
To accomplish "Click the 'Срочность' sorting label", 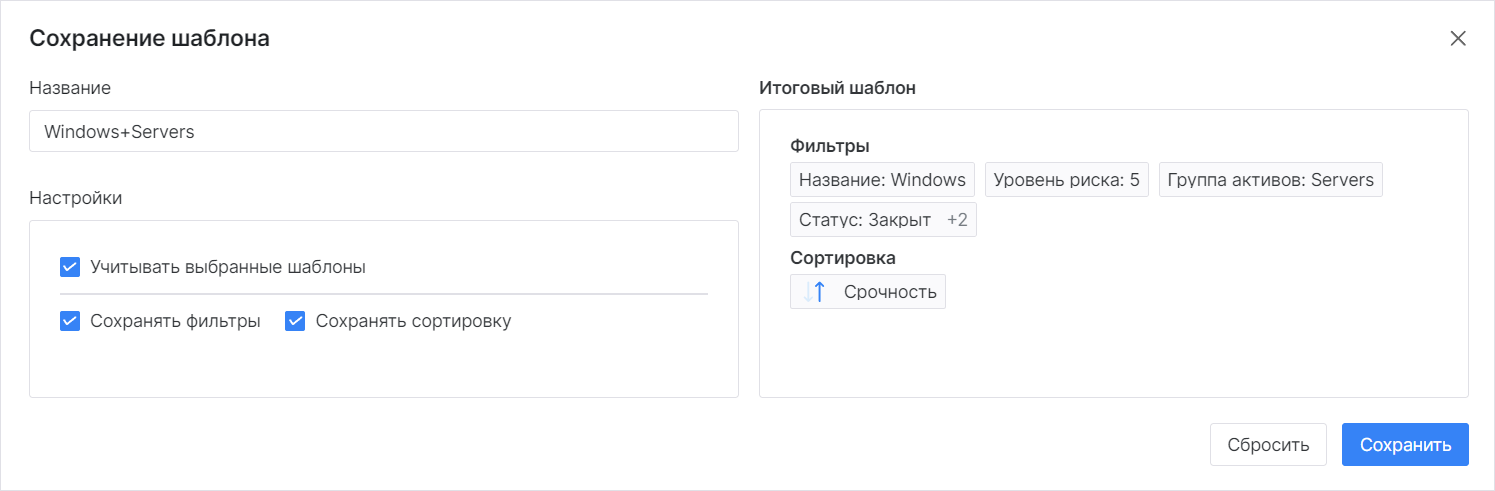I will [890, 292].
